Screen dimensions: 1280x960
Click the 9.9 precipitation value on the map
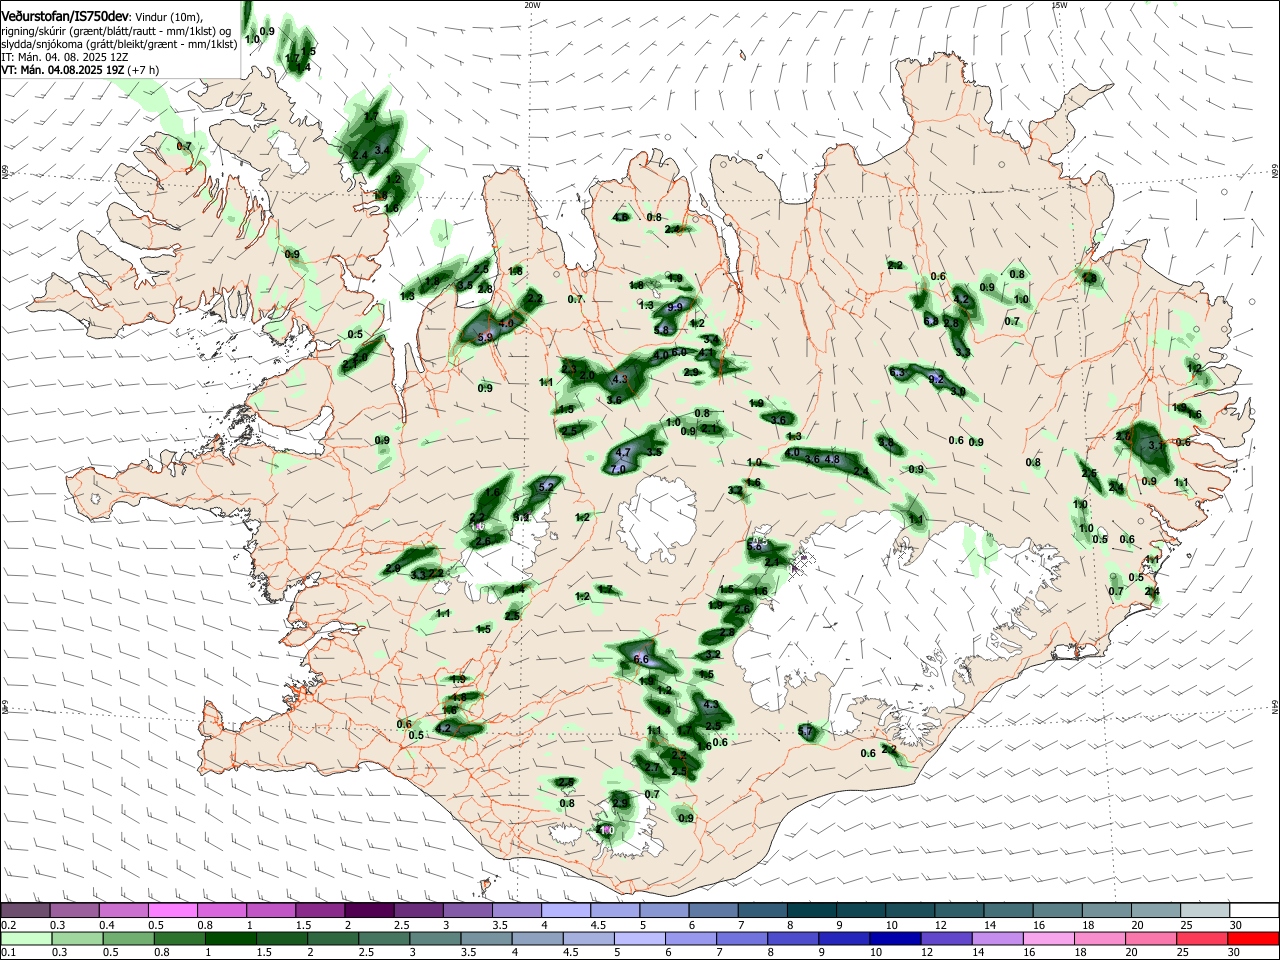pos(675,308)
